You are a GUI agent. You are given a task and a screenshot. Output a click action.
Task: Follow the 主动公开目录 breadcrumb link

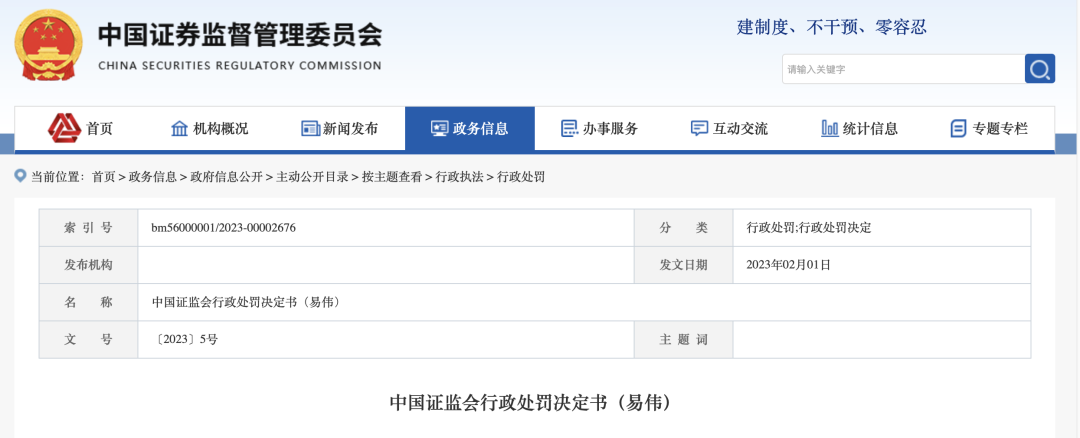click(312, 177)
